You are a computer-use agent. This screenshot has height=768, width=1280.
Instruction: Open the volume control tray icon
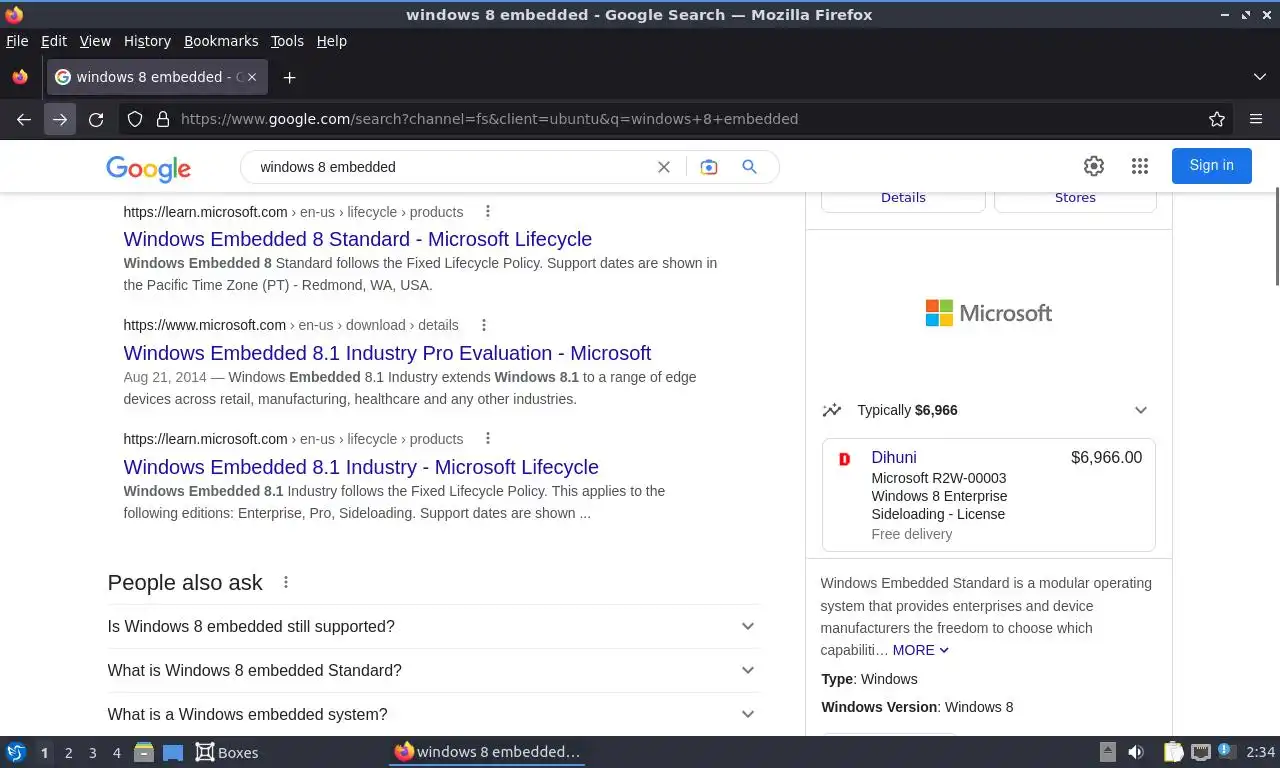(1136, 752)
